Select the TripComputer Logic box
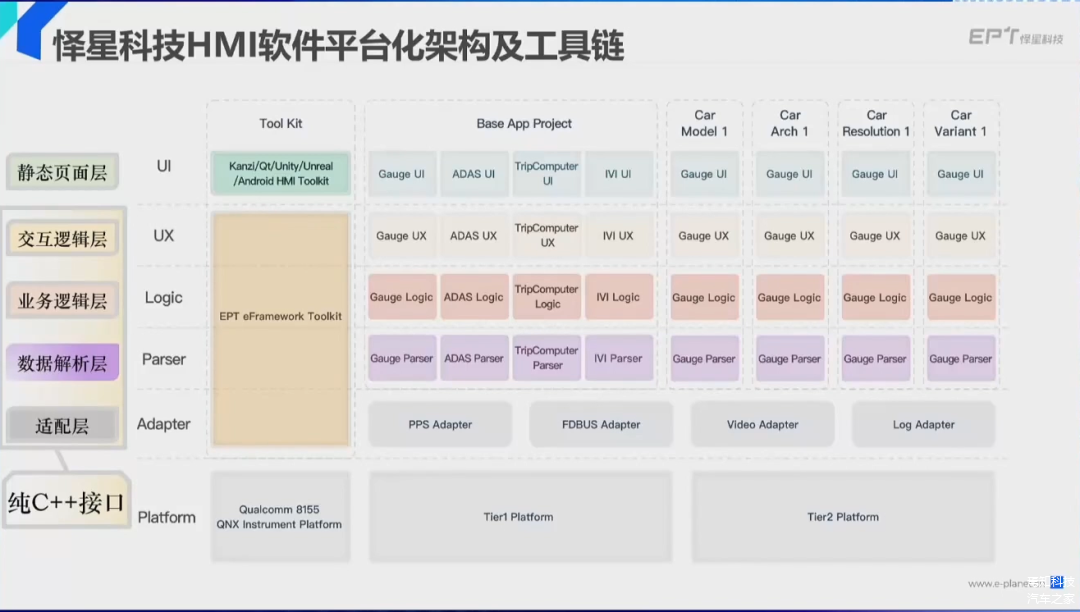 pos(547,297)
